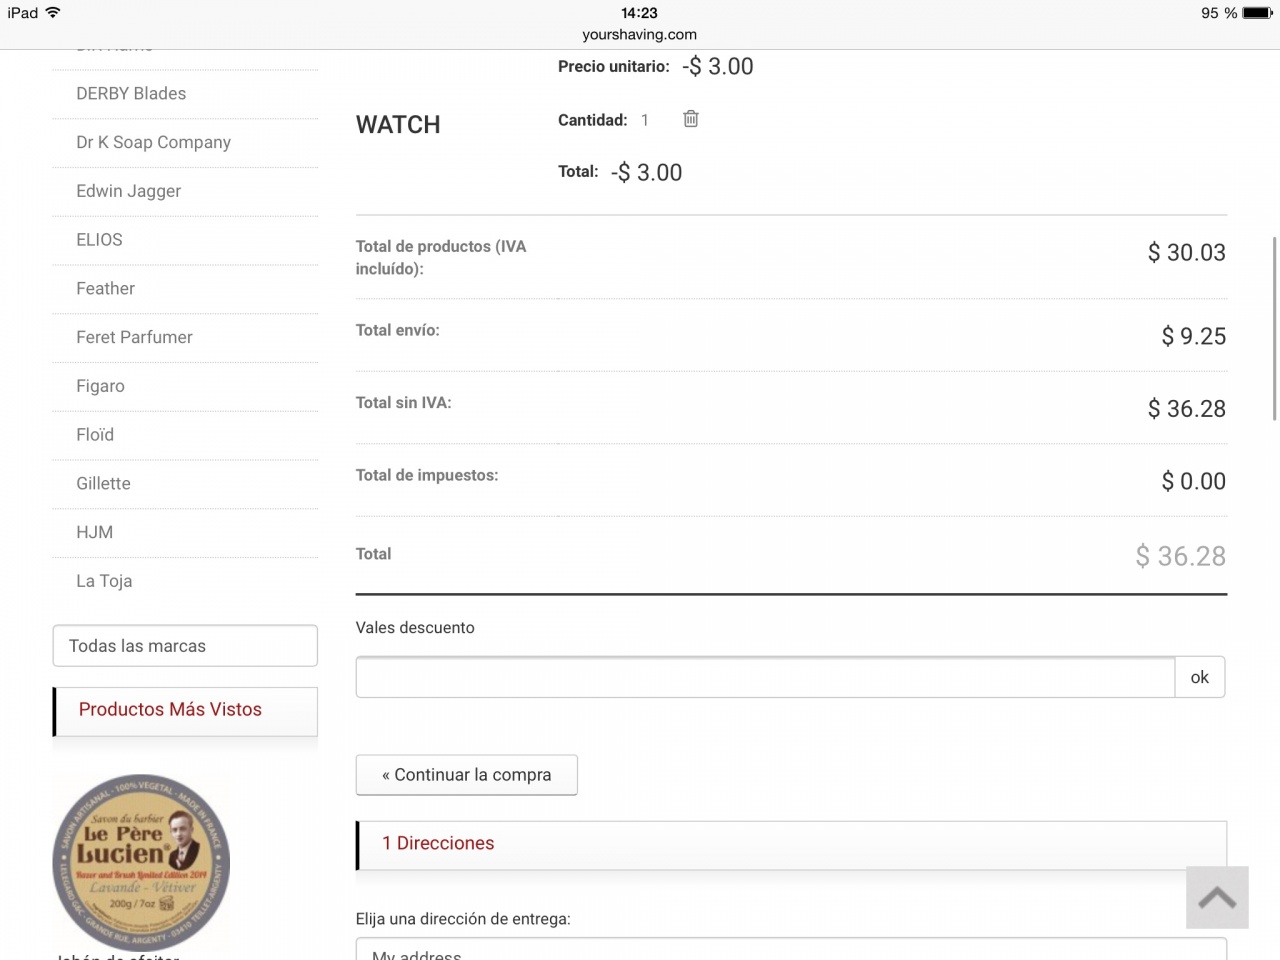Expand the Todas las marcas dropdown
The width and height of the screenshot is (1280, 960).
click(185, 646)
